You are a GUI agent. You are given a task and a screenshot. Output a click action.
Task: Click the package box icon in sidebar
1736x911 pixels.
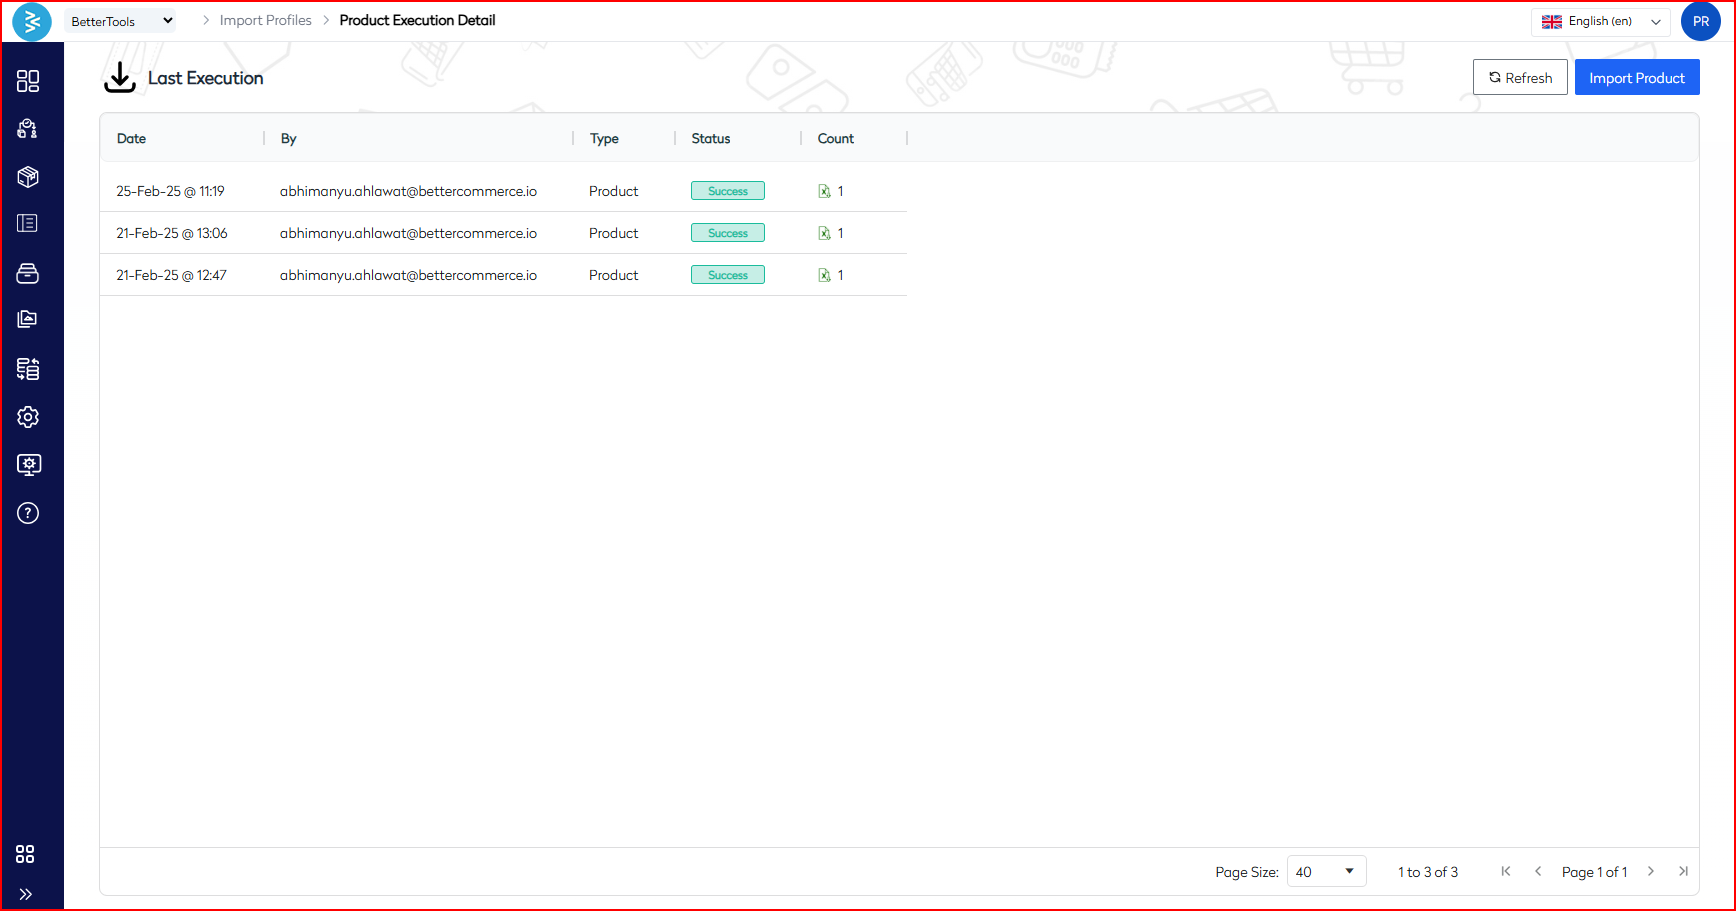pos(28,177)
